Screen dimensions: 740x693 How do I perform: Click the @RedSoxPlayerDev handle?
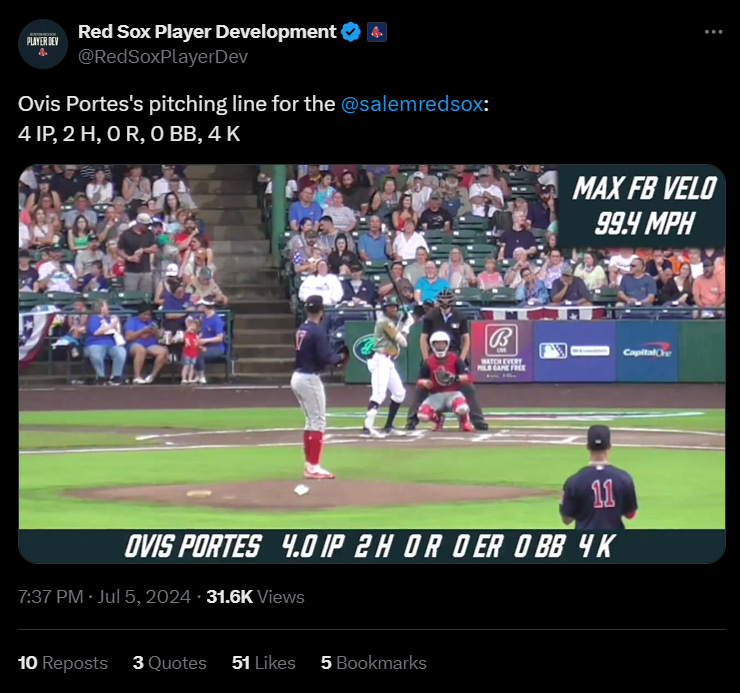163,57
